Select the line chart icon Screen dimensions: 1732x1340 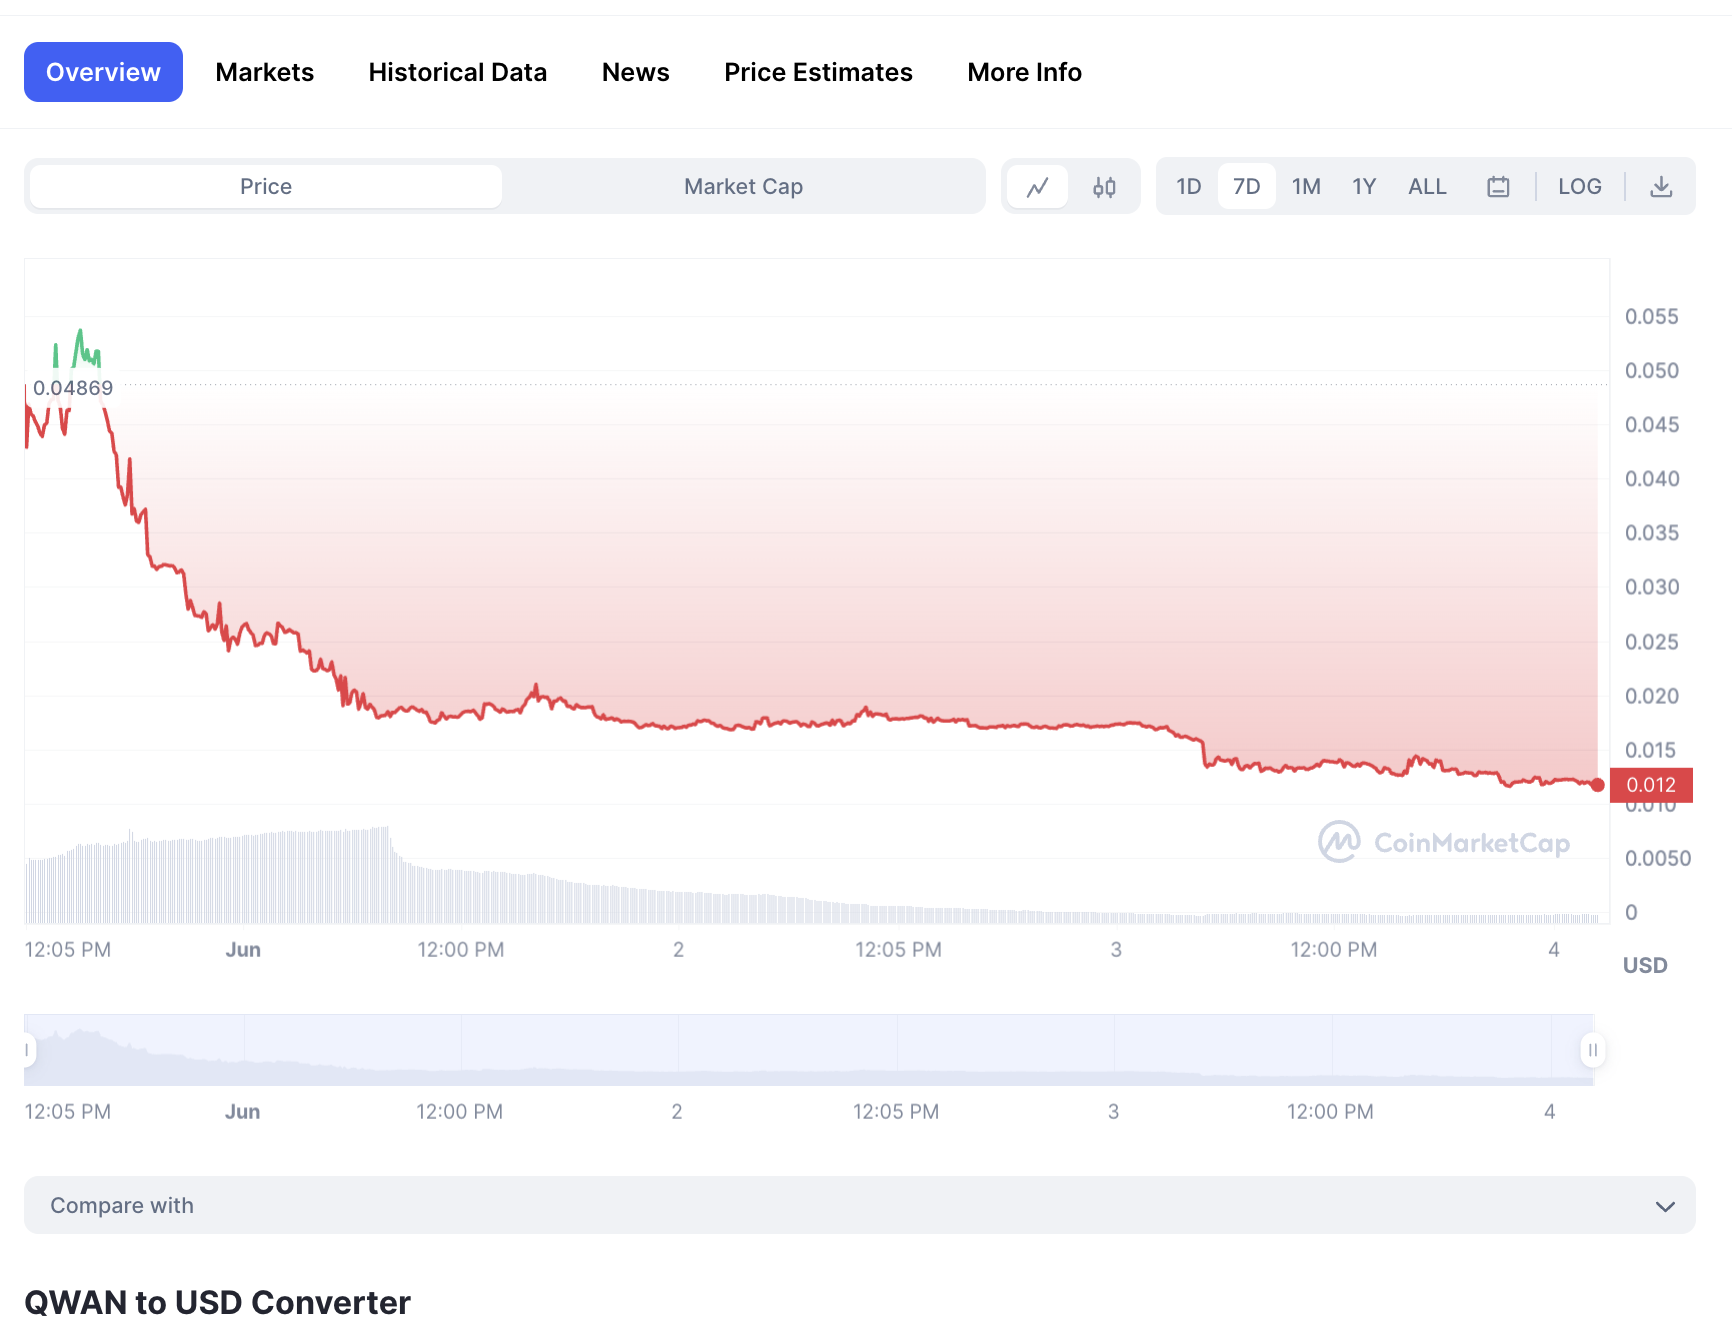[1037, 186]
